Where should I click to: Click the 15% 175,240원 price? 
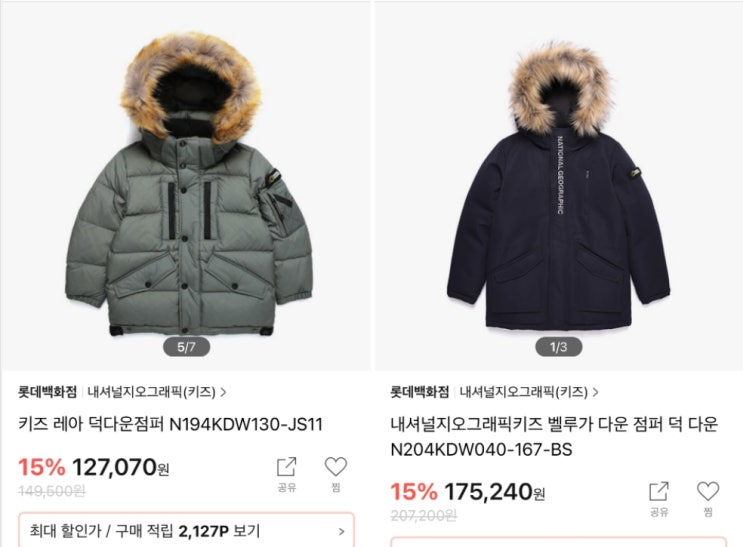pyautogui.click(x=468, y=492)
